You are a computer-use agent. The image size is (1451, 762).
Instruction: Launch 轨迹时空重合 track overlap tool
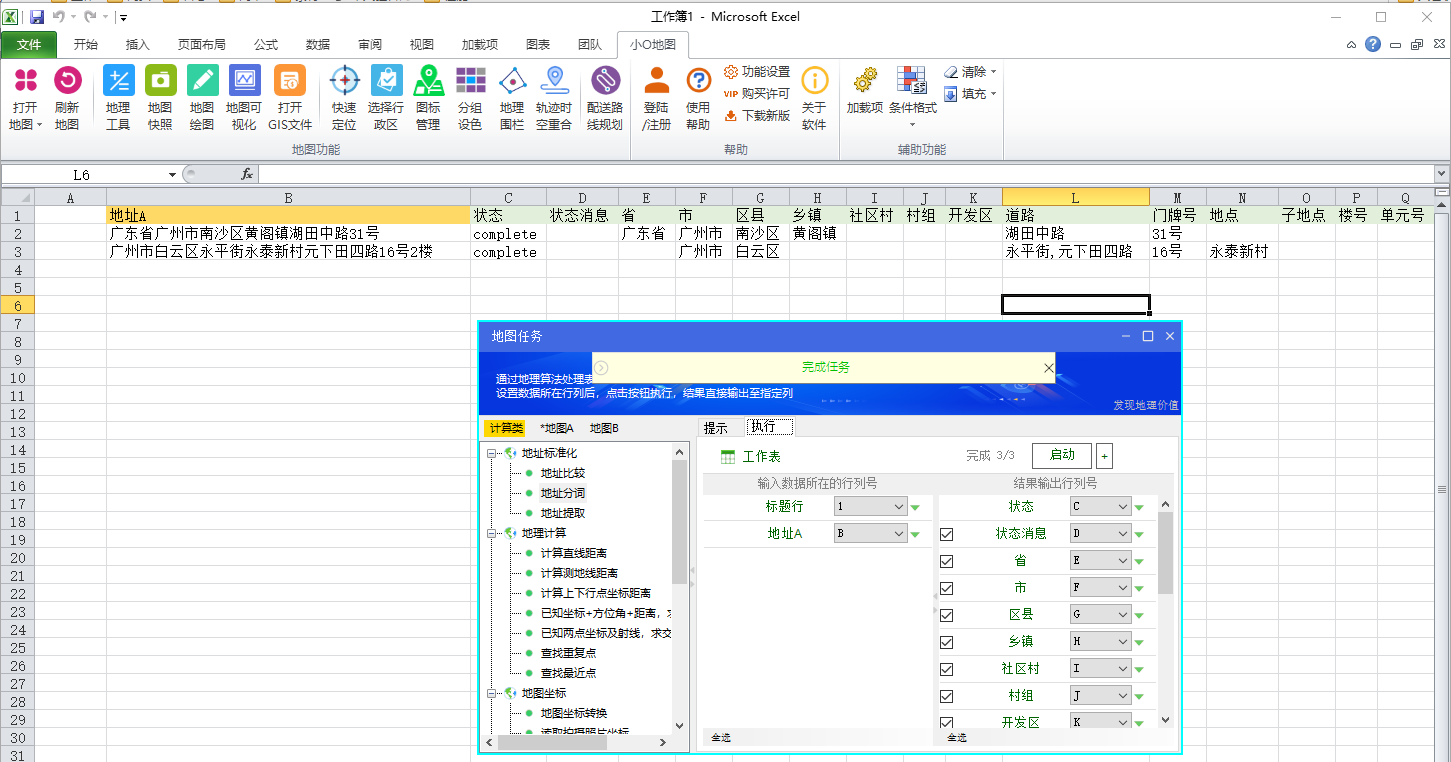[x=554, y=99]
